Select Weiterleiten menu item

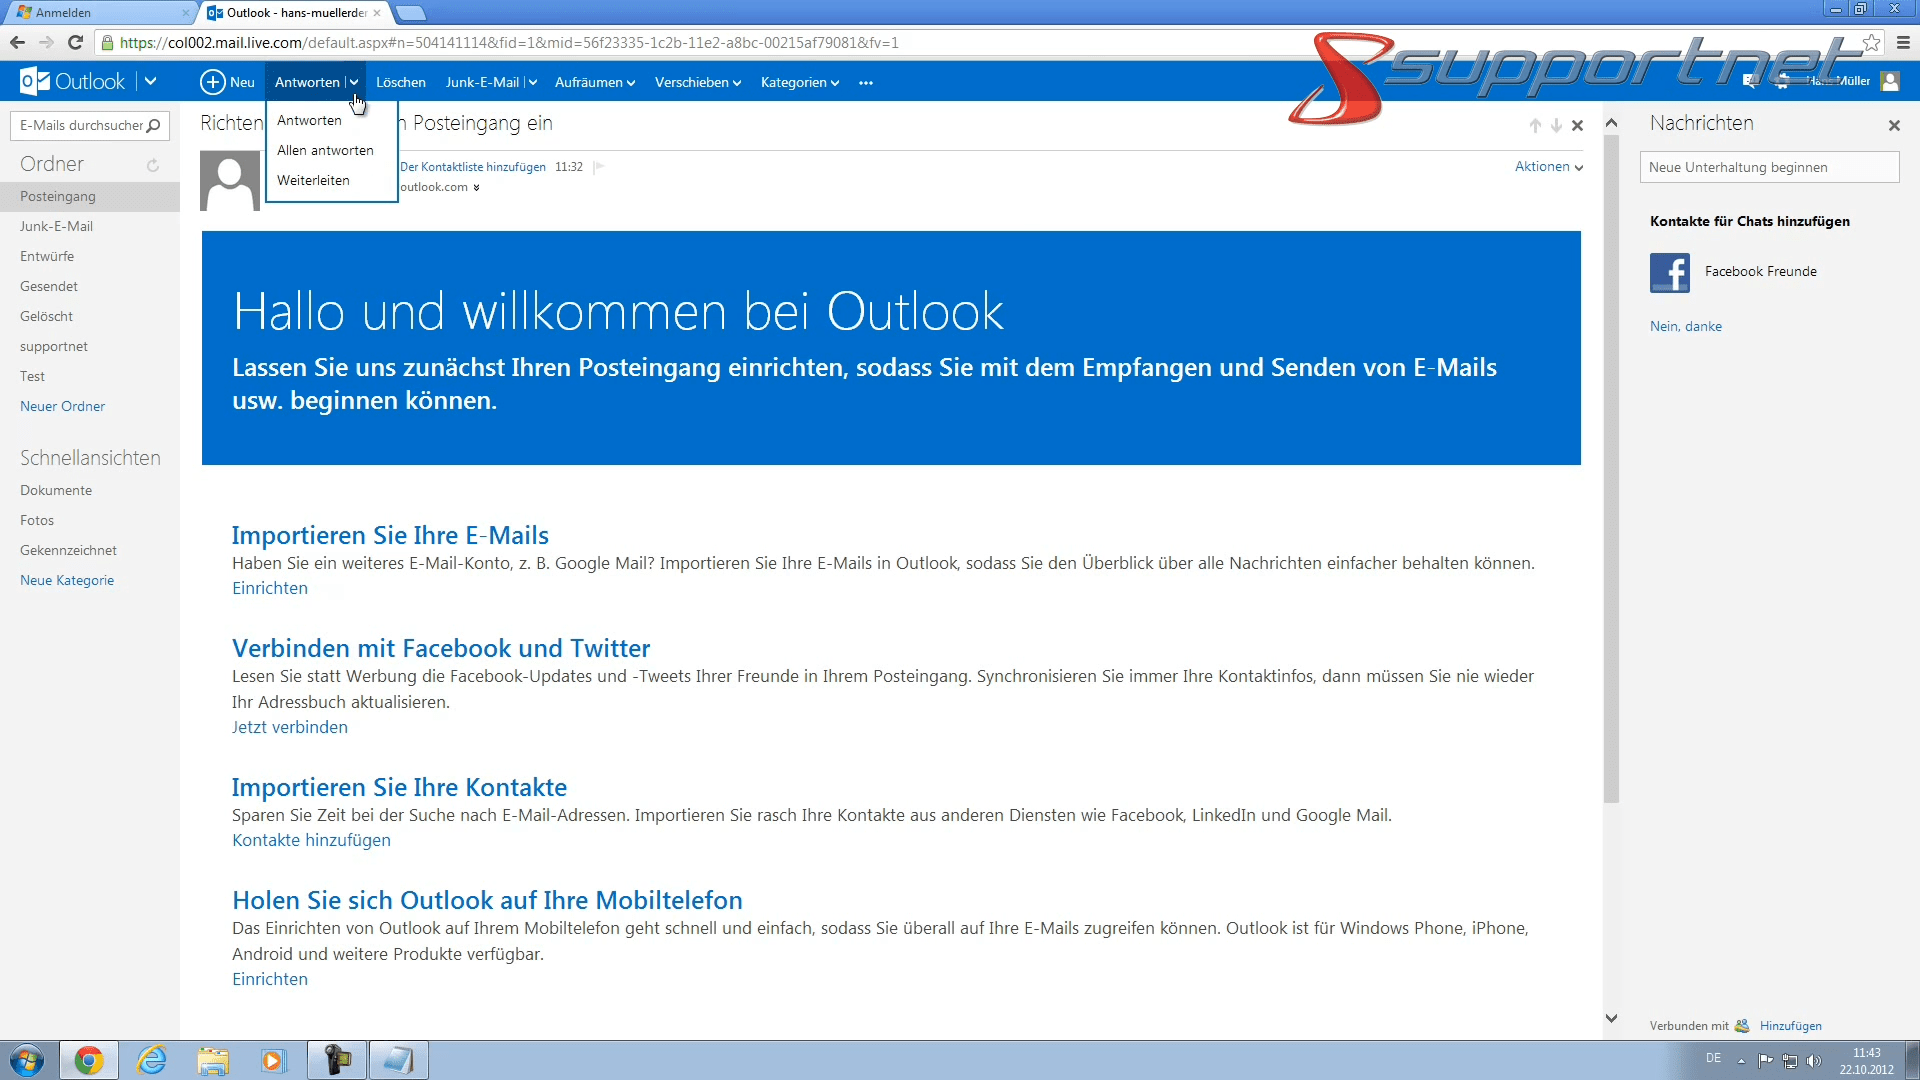click(313, 180)
